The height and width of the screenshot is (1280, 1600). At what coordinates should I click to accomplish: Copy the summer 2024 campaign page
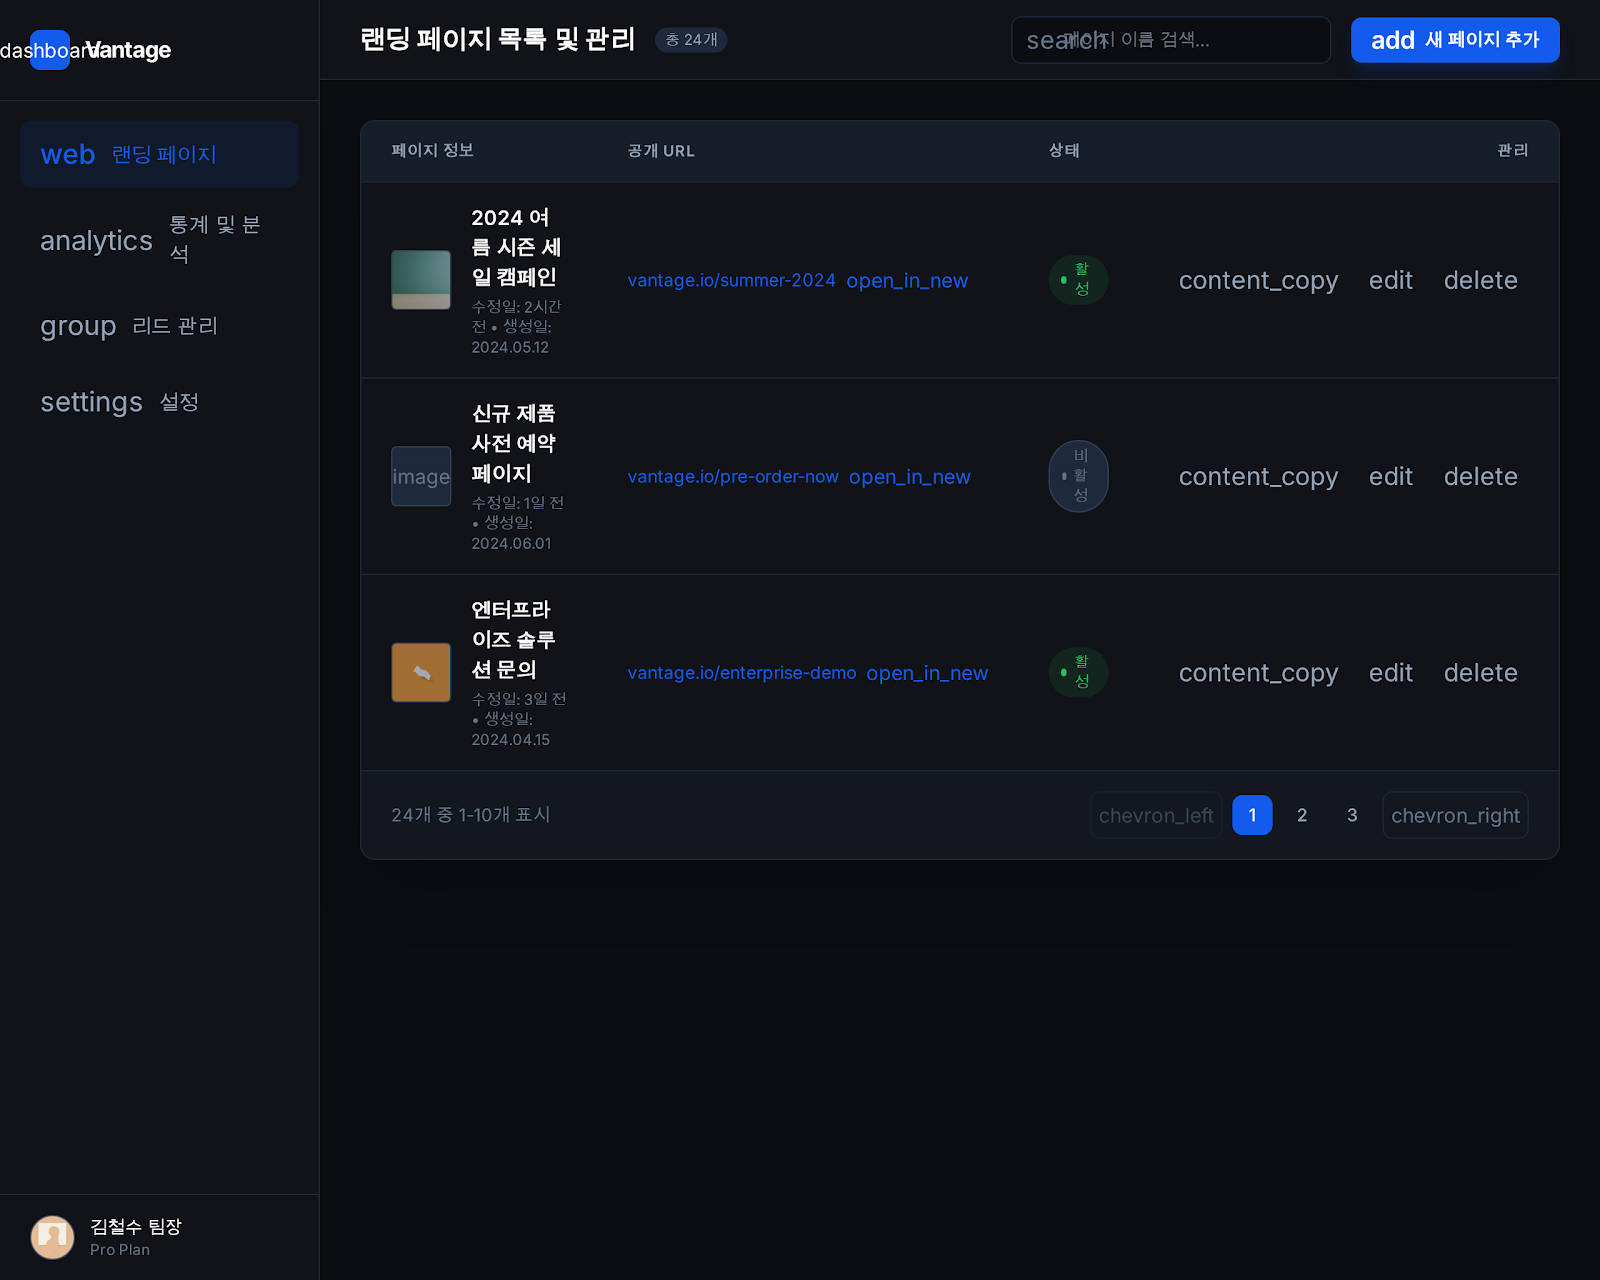coord(1257,280)
